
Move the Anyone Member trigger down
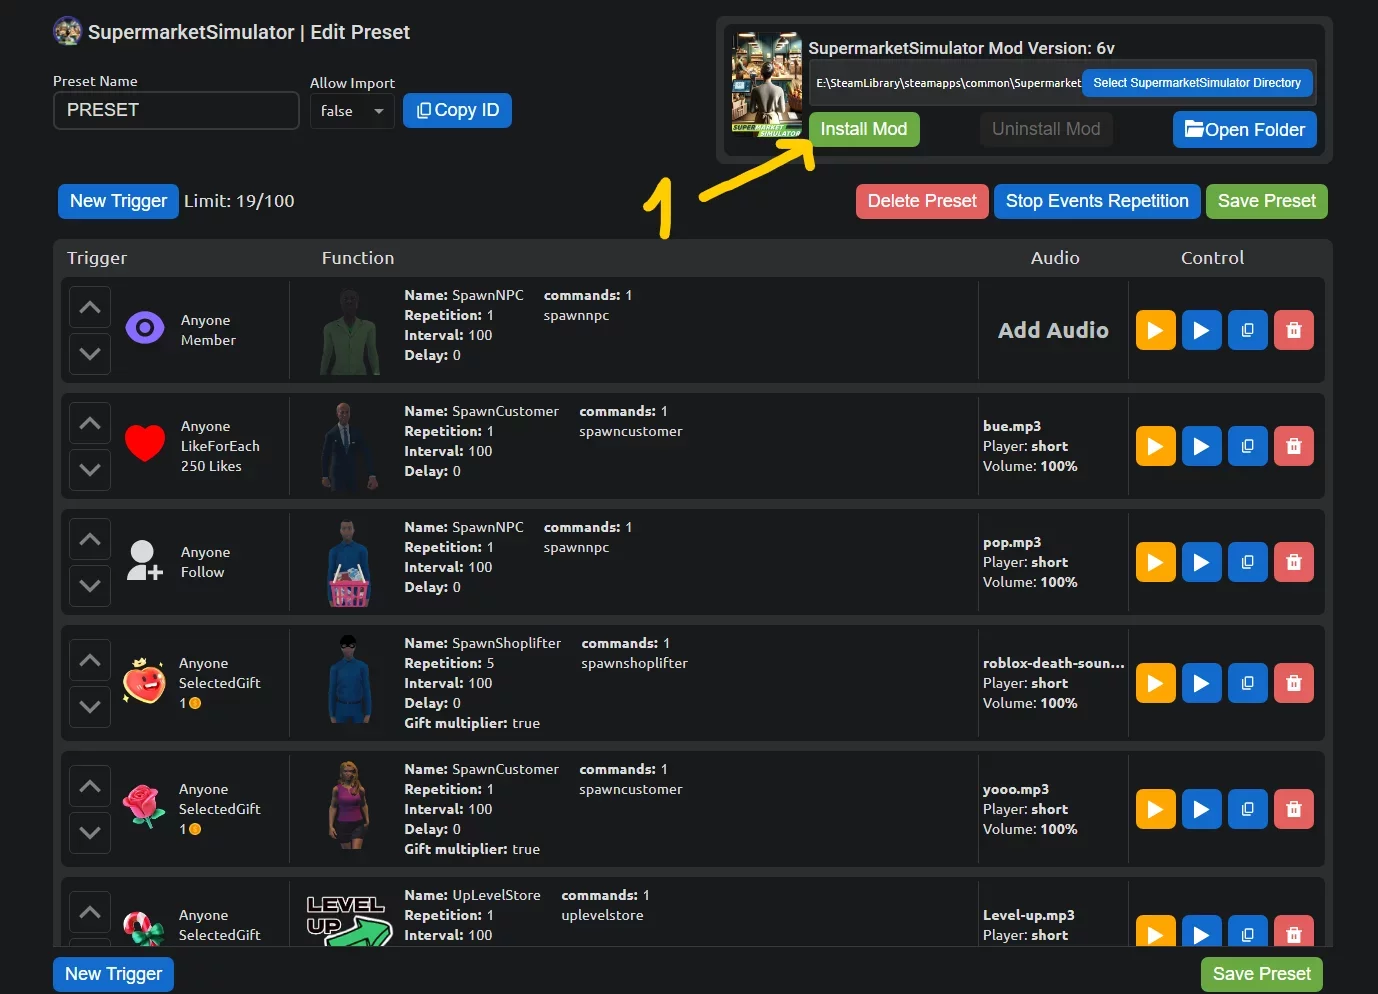[x=90, y=353]
